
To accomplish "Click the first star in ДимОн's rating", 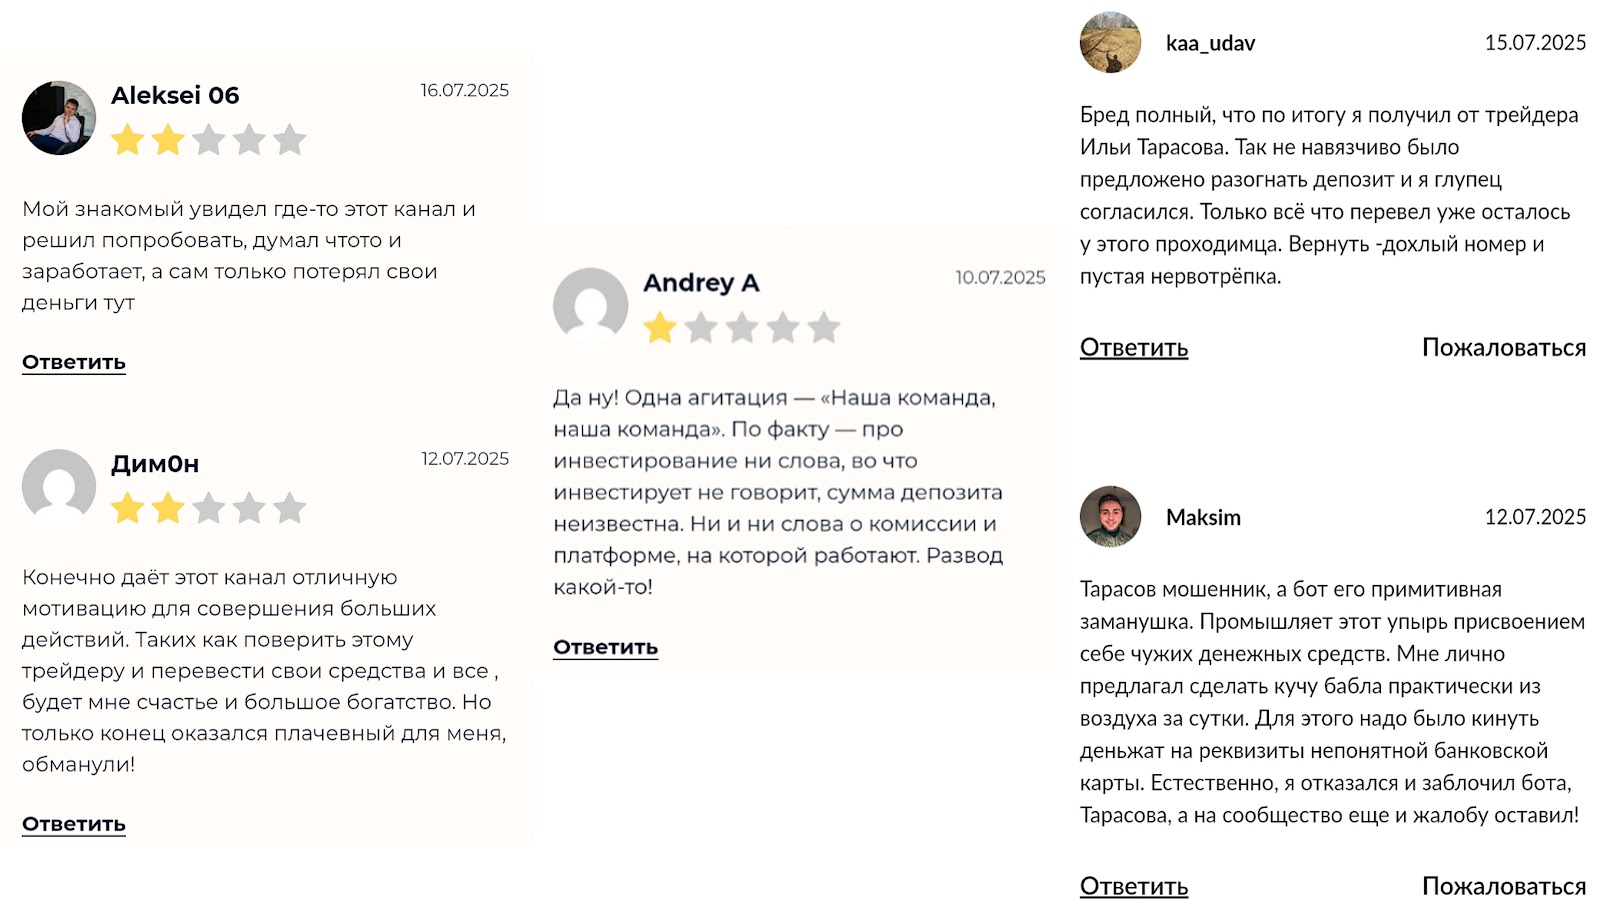I will [128, 509].
